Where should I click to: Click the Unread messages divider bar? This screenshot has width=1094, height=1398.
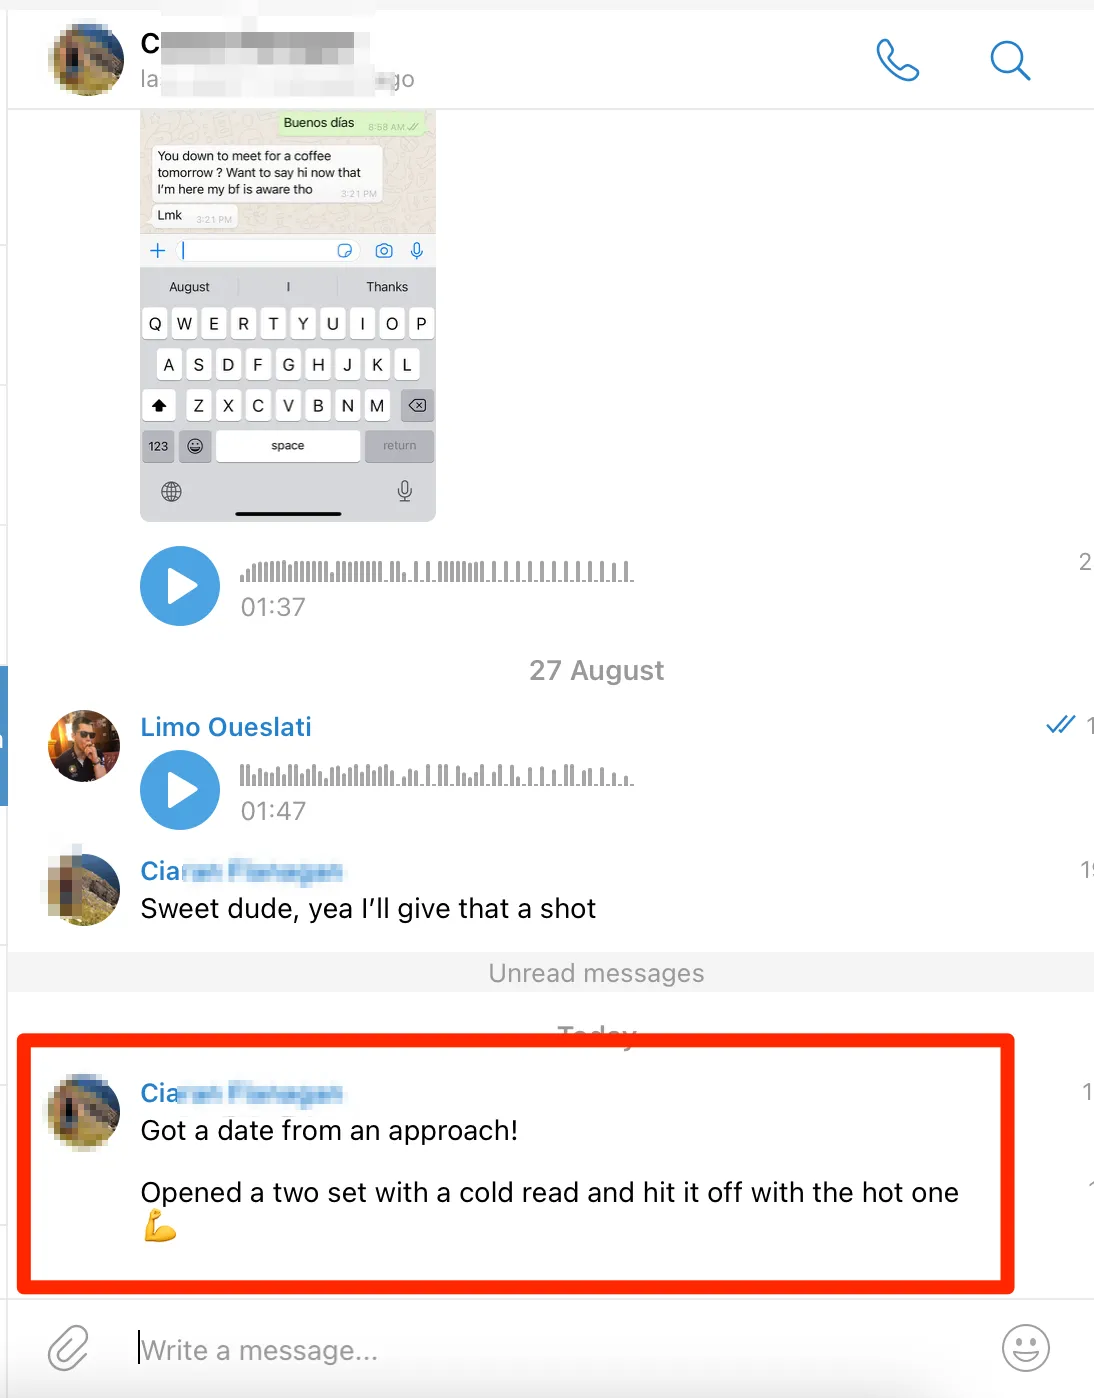551,973
